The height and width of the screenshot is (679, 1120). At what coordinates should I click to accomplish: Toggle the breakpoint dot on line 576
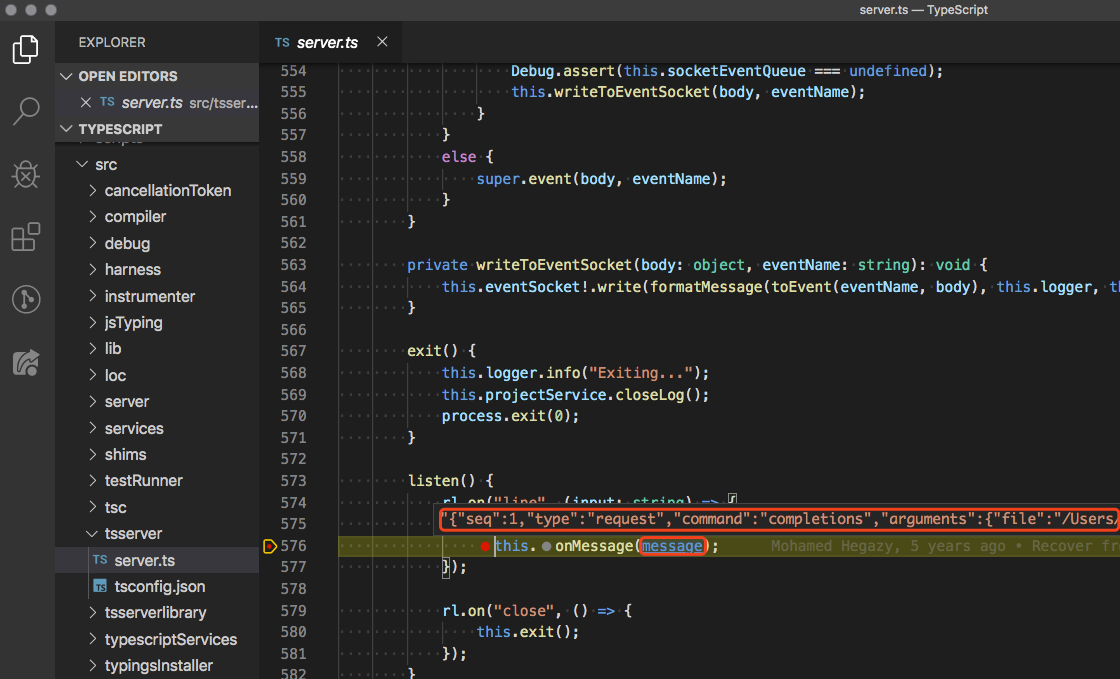tap(485, 546)
